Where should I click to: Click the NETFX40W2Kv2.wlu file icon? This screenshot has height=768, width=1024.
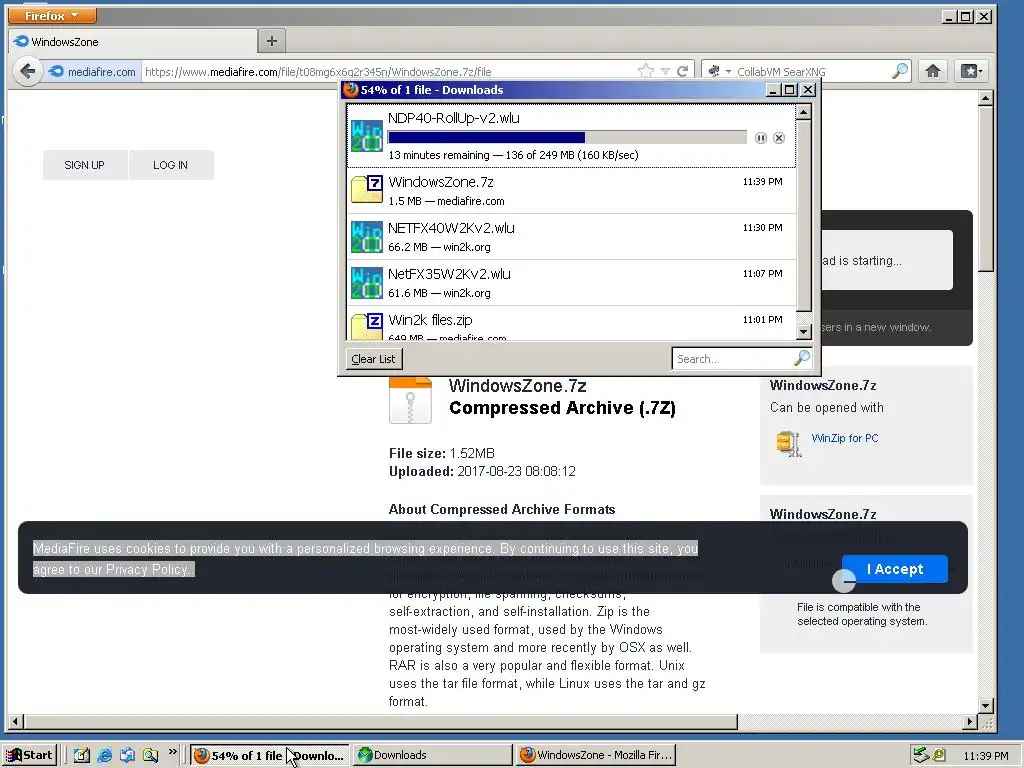click(367, 236)
